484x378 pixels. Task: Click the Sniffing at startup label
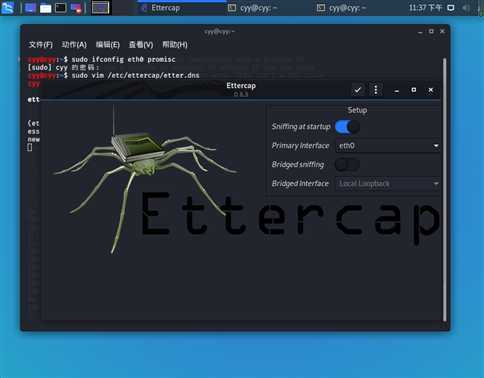tap(301, 127)
